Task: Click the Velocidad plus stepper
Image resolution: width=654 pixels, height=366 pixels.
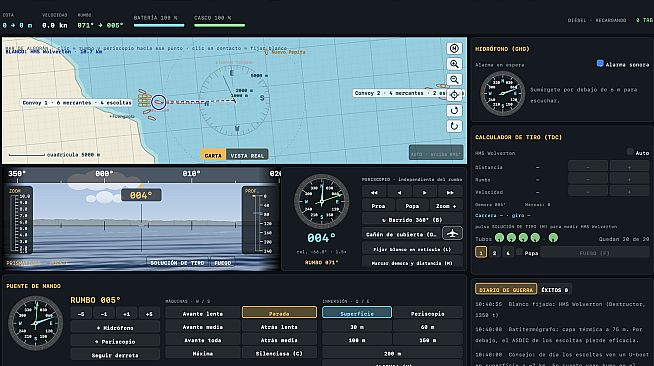Action: (629, 192)
